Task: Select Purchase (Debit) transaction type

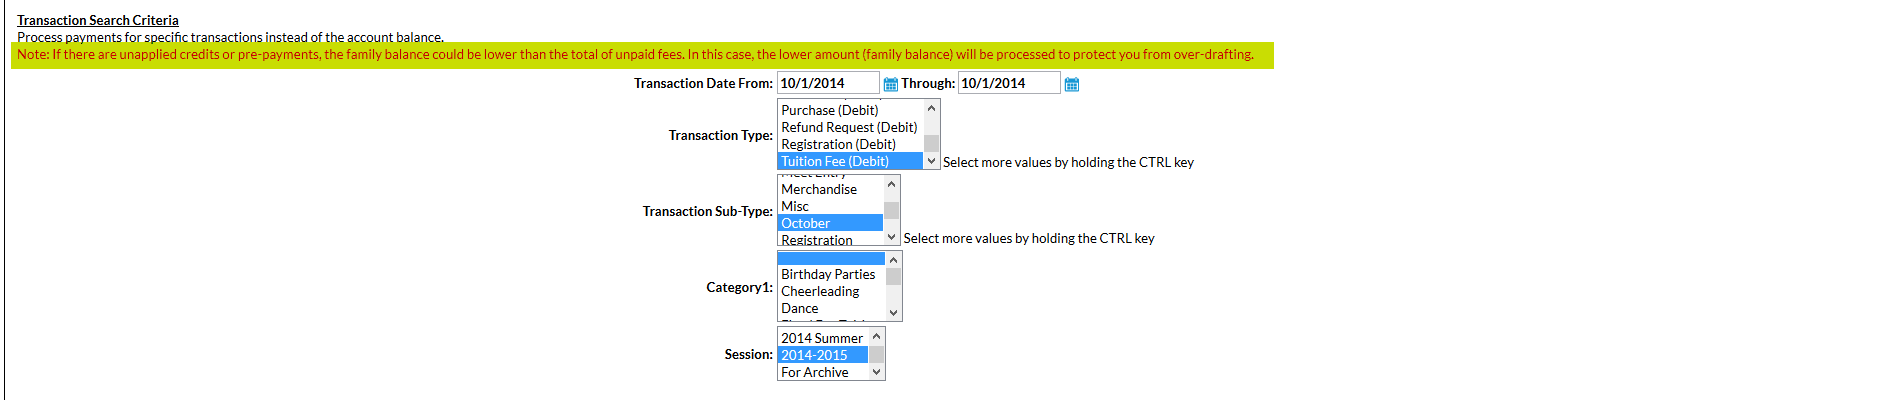Action: [x=850, y=110]
